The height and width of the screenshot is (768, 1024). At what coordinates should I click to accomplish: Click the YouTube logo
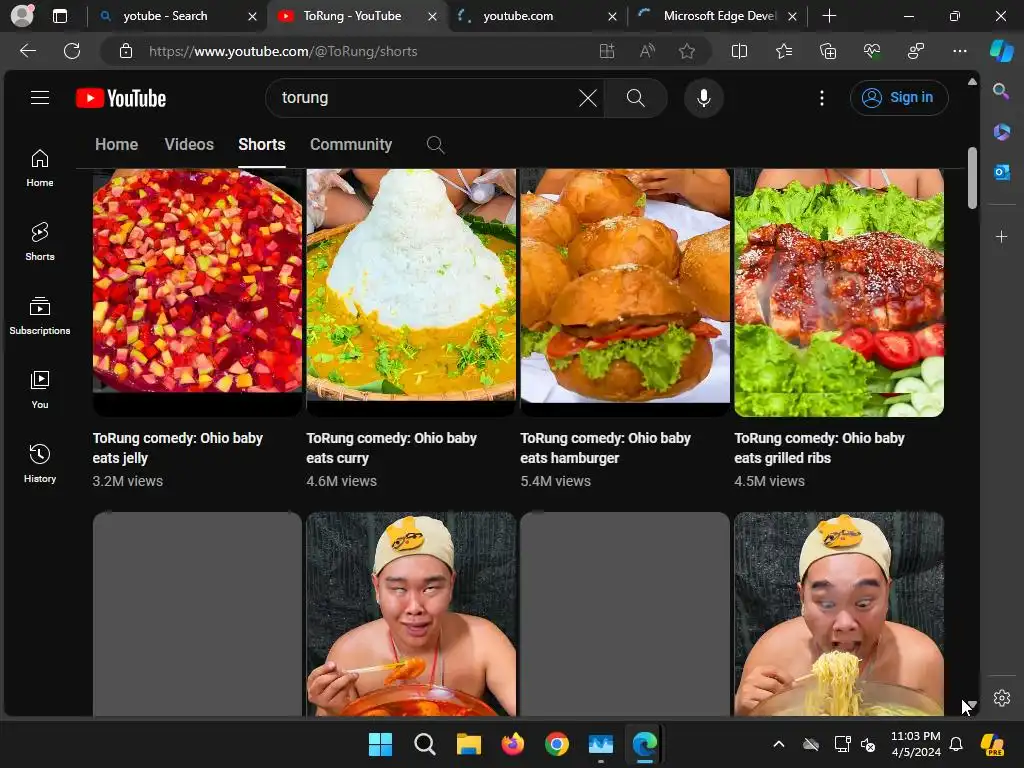[x=121, y=98]
